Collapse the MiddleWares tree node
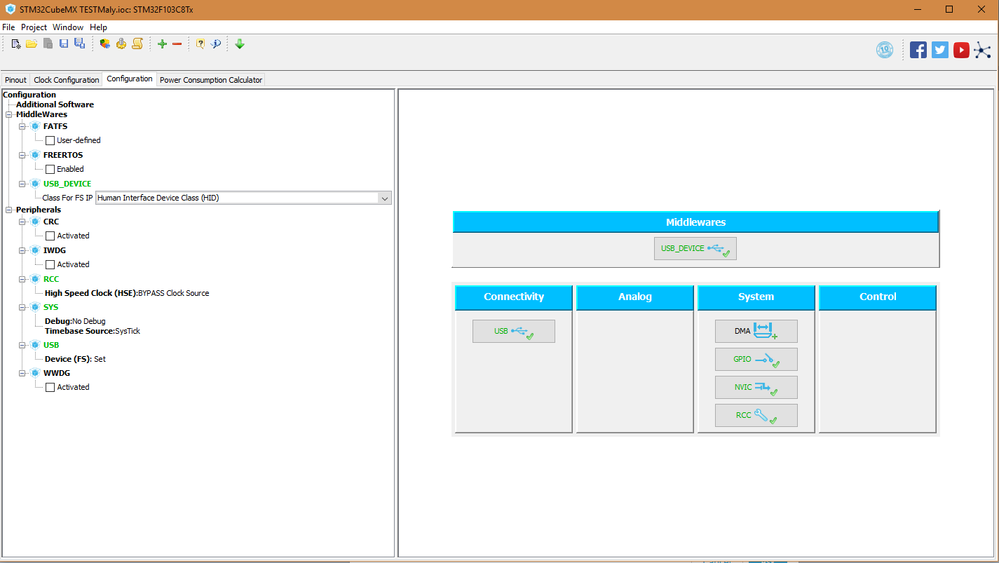This screenshot has height=563, width=999. click(9, 115)
